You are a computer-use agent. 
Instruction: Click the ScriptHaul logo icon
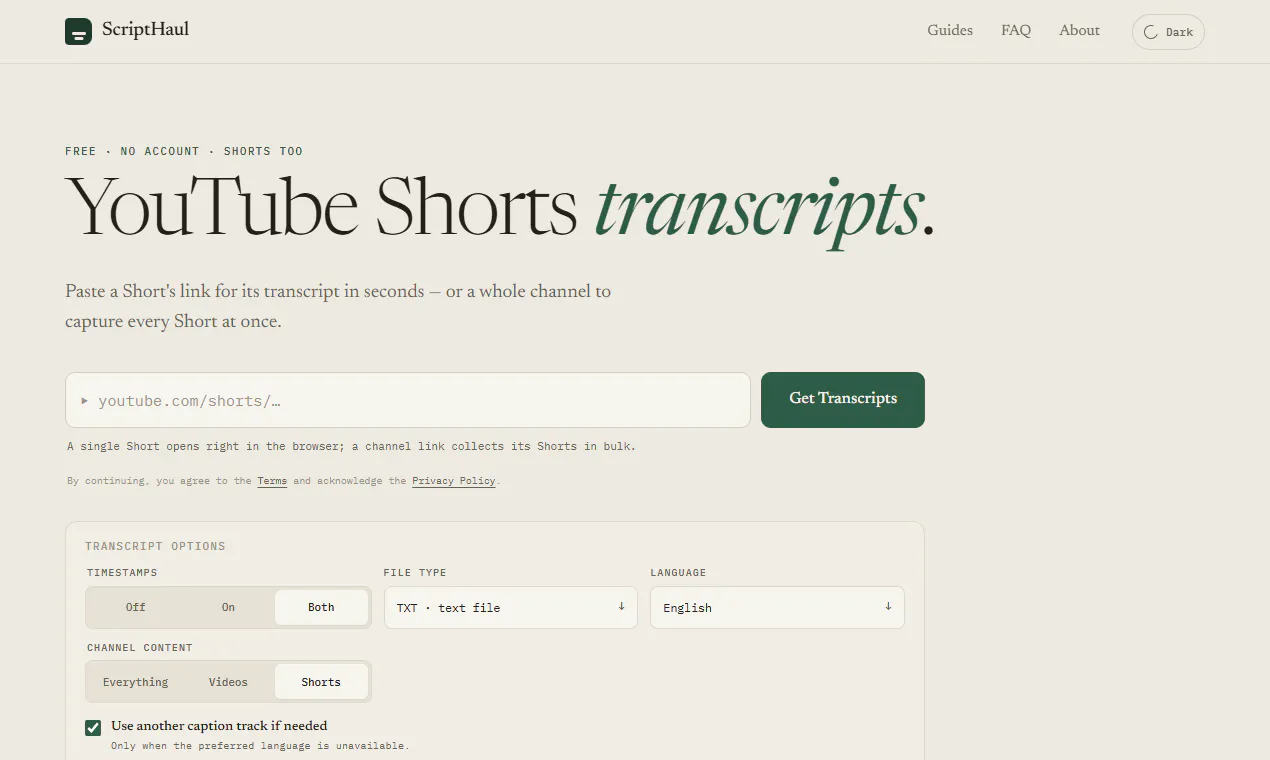pos(78,31)
